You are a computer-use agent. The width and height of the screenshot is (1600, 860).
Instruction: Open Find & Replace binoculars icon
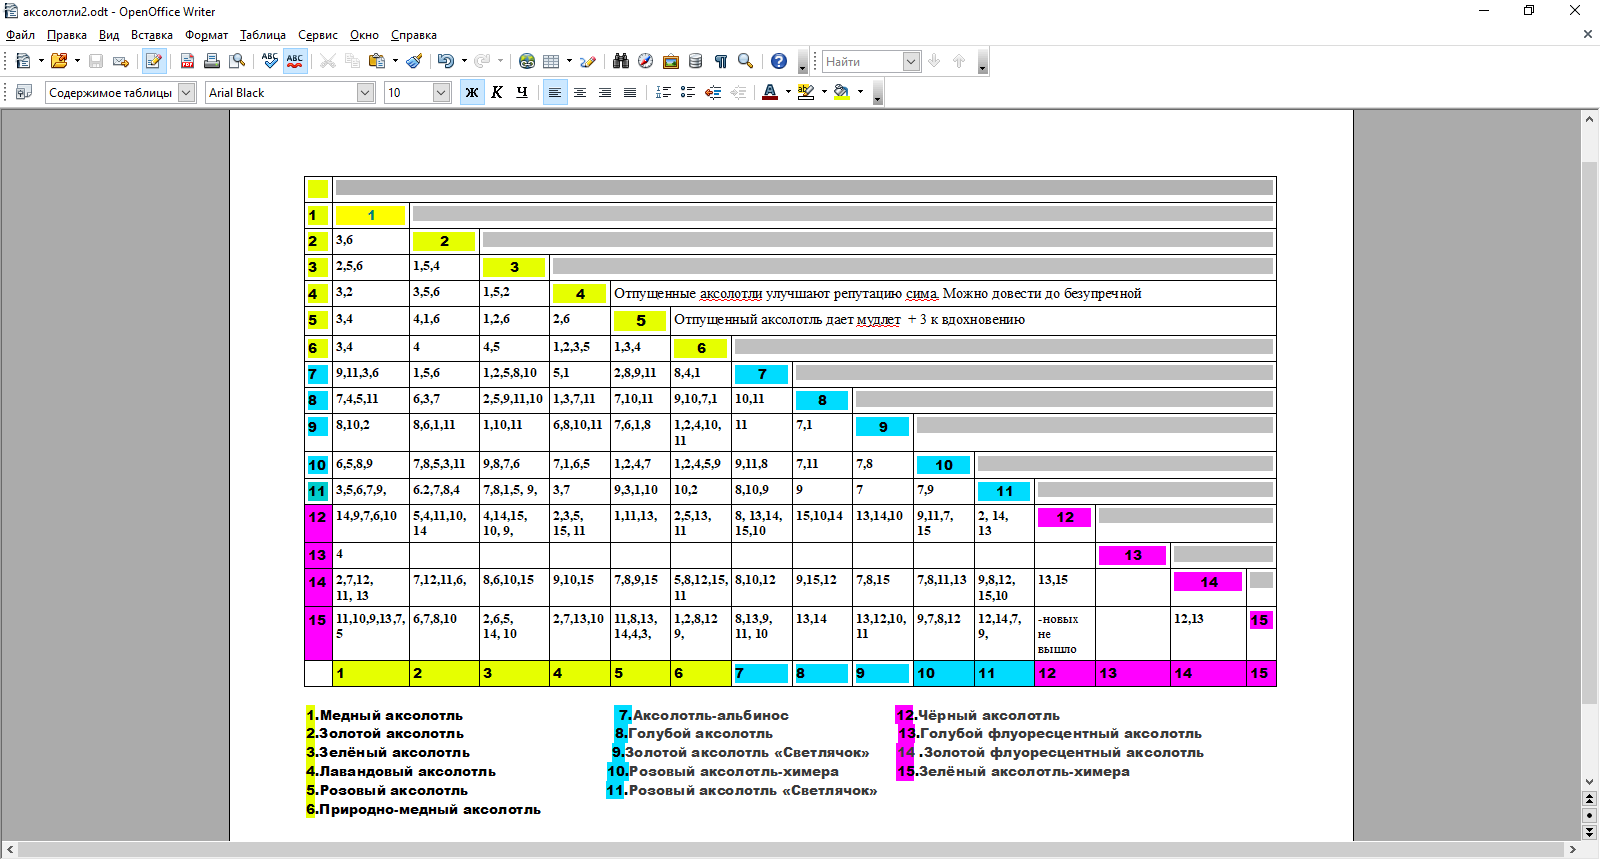[x=621, y=61]
